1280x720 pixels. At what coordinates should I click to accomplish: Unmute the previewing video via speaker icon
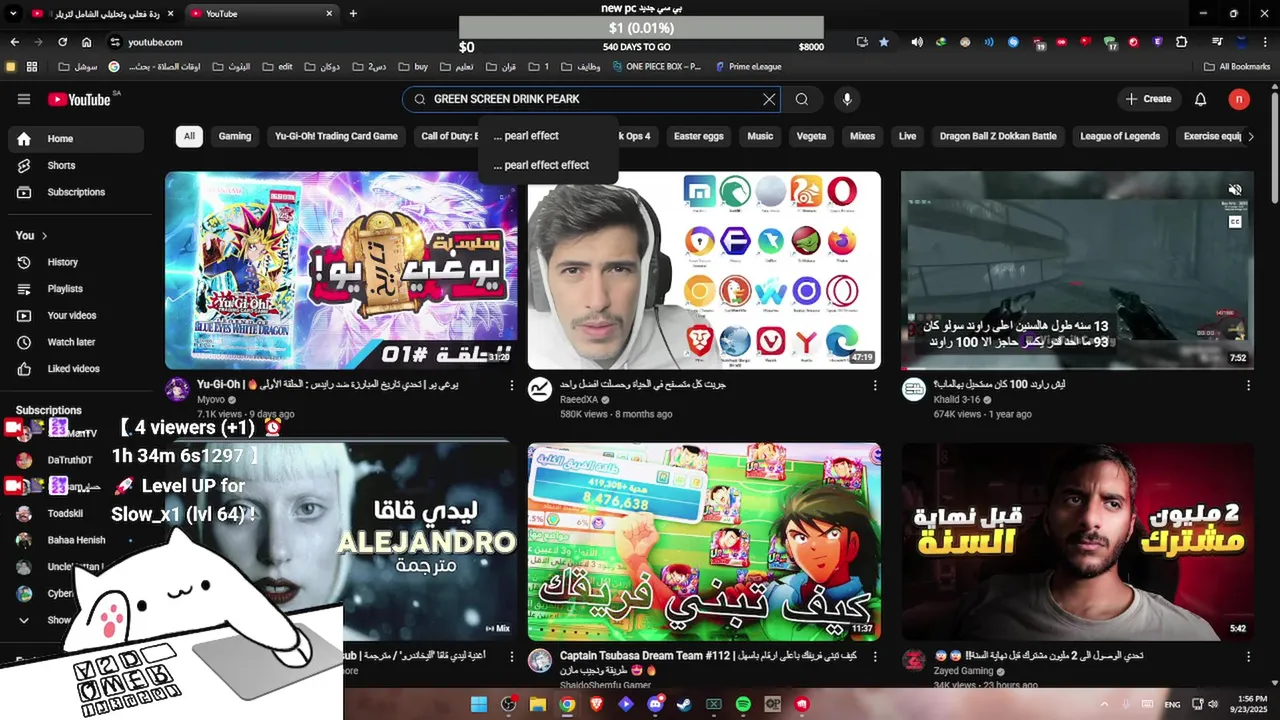tap(1235, 190)
